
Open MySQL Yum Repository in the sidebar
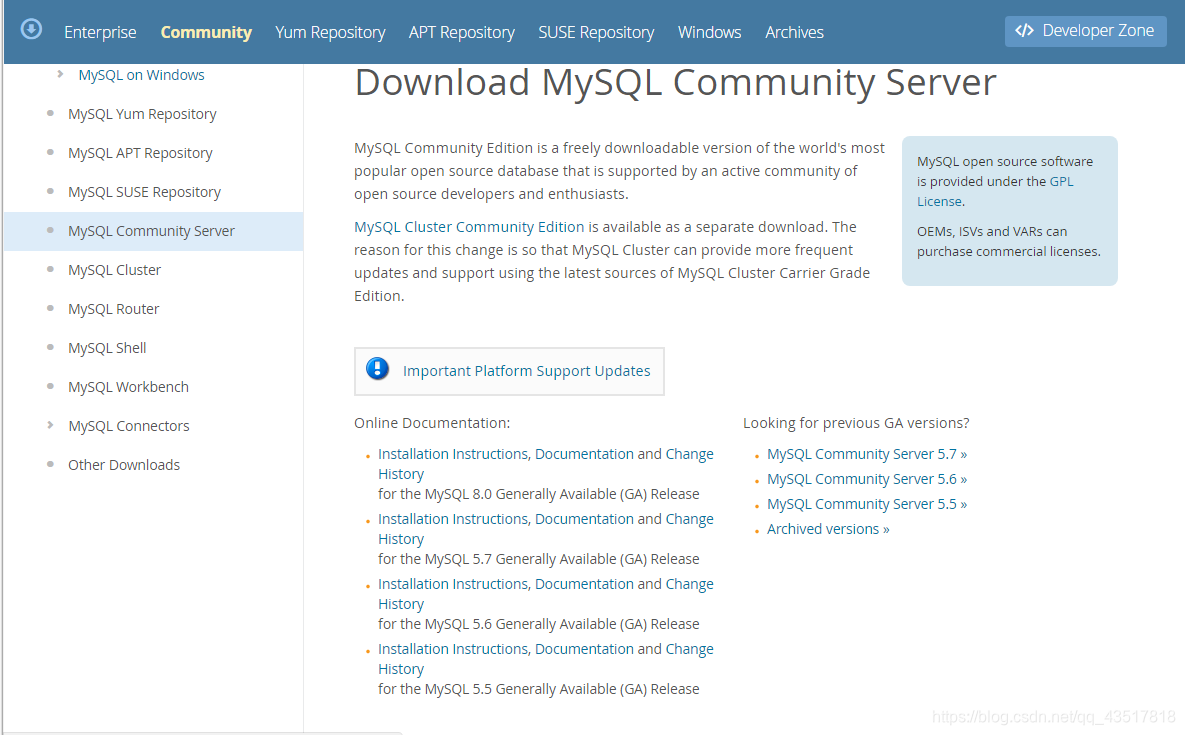tap(142, 114)
